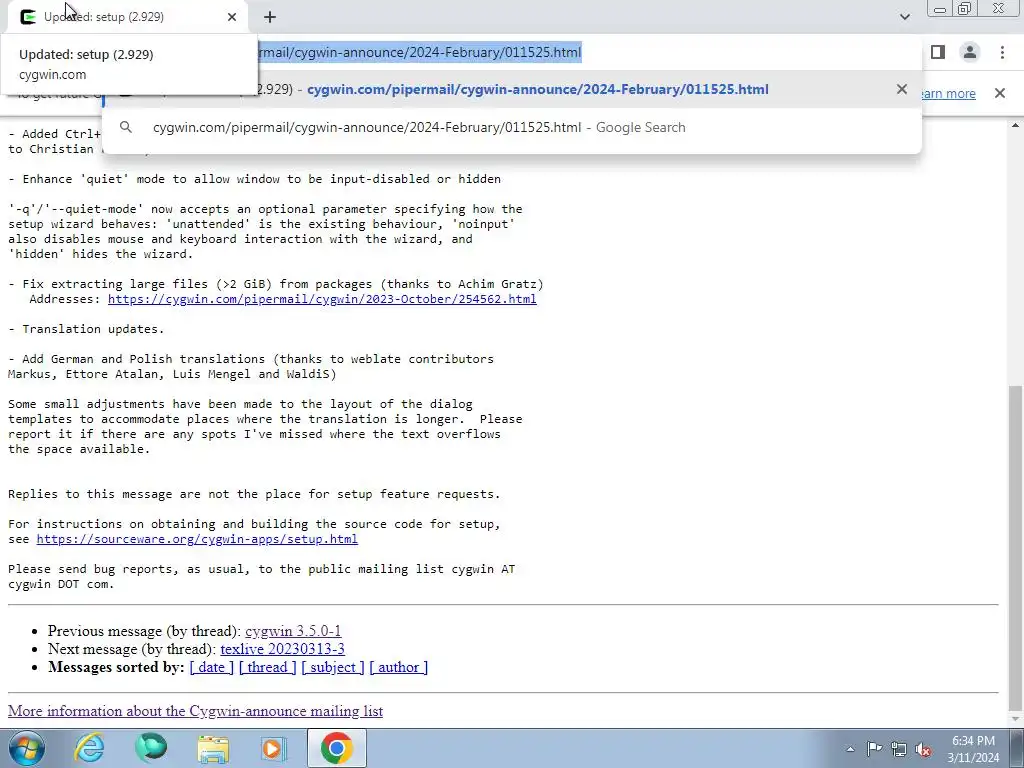This screenshot has width=1024, height=768.
Task: Sort messages by subject
Action: click(x=332, y=667)
